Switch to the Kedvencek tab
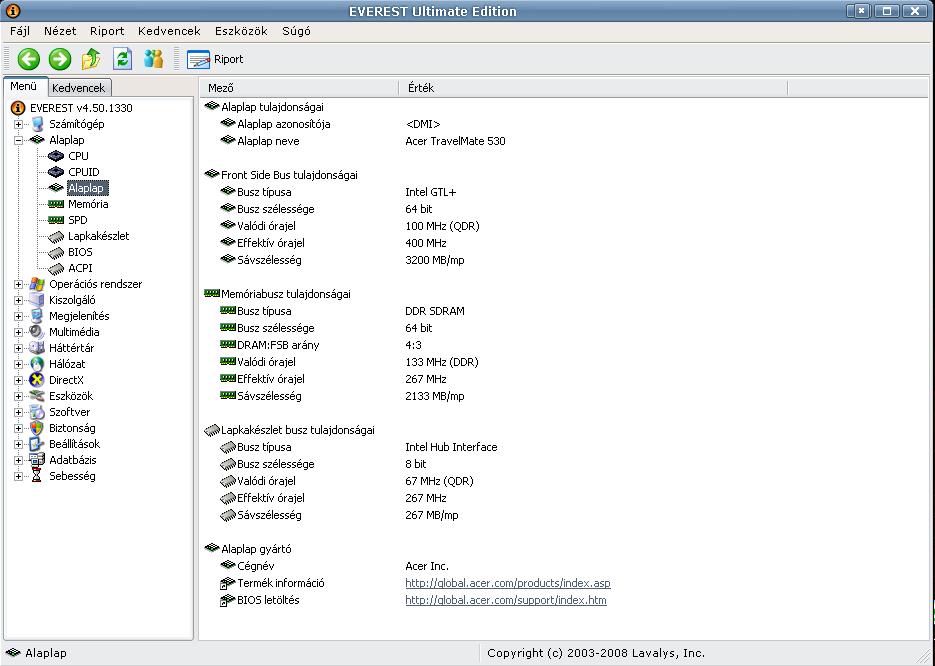Screen dimensions: 935x666 tap(79, 88)
